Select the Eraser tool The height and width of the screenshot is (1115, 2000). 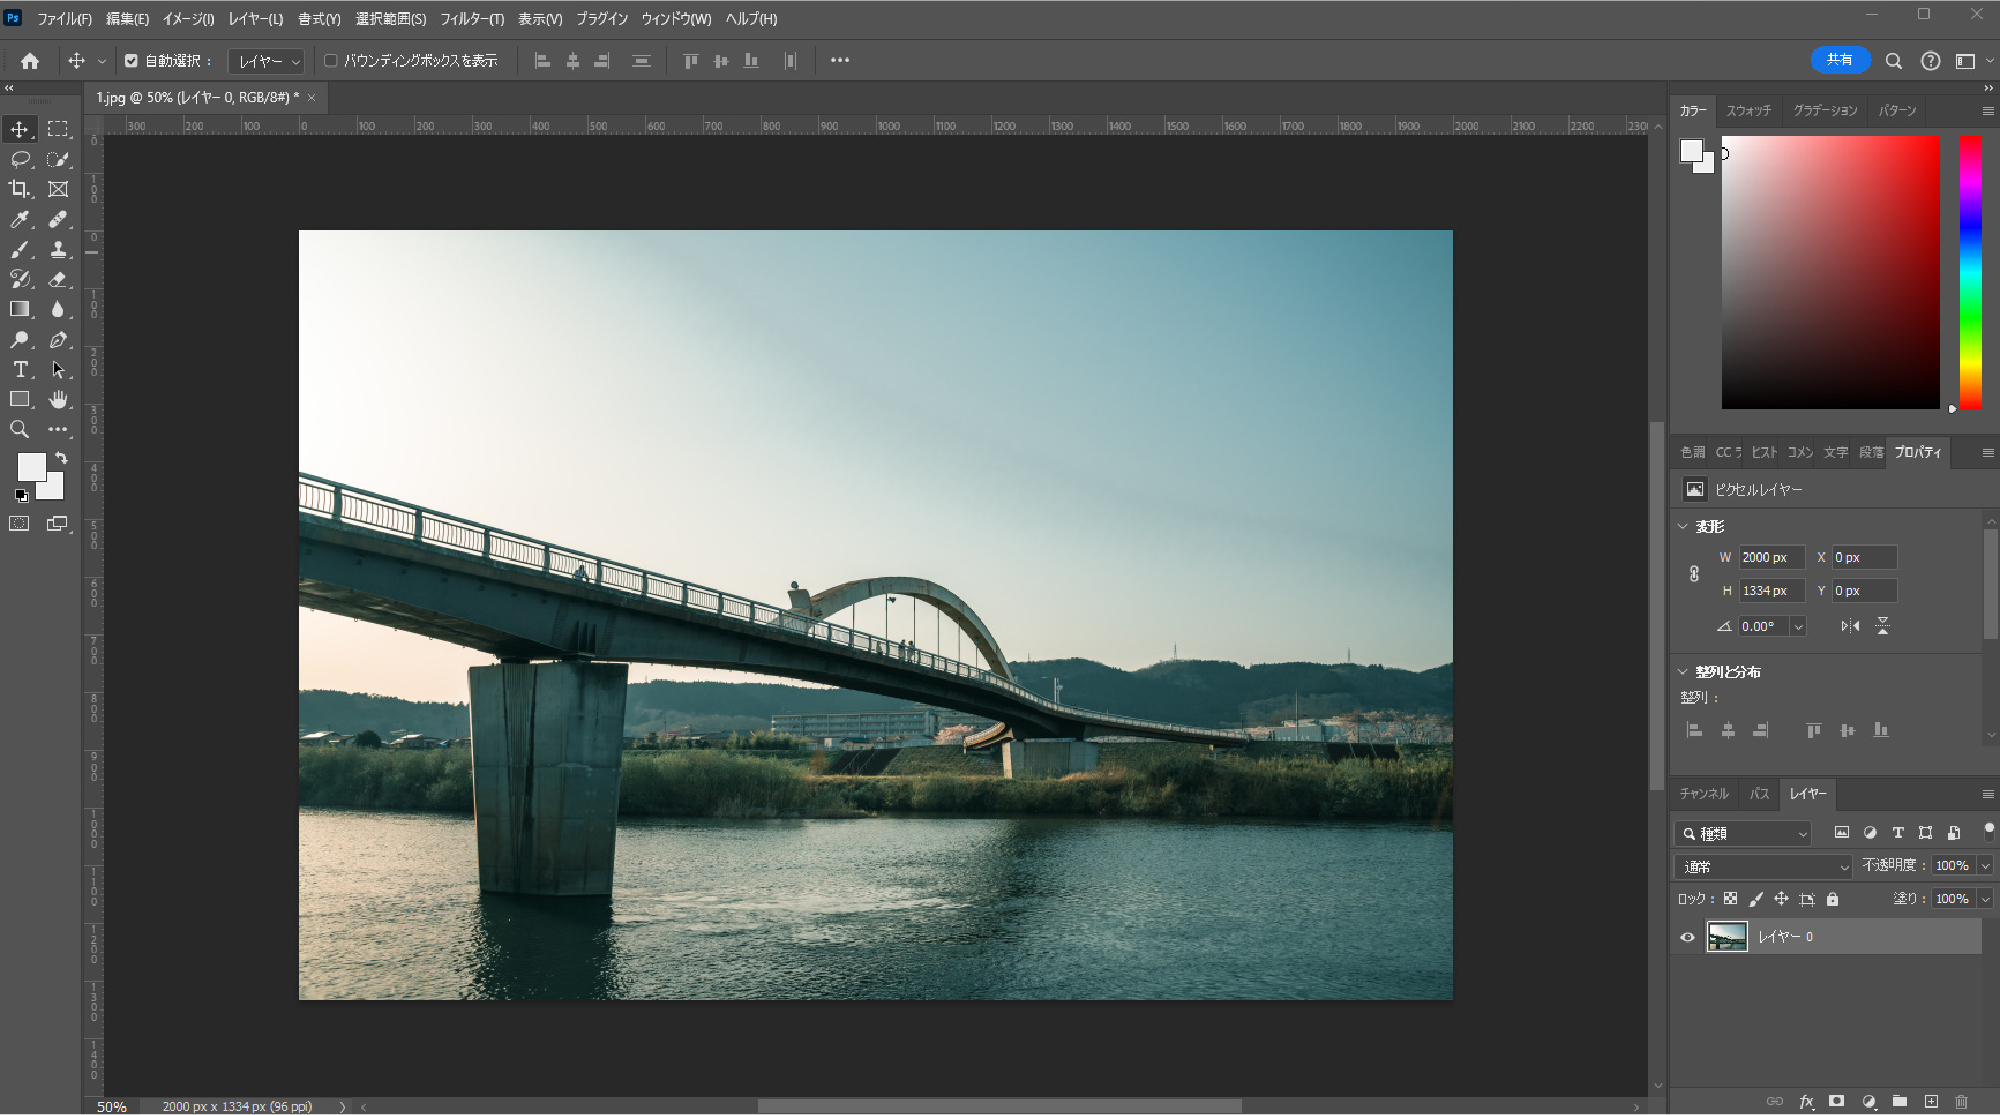58,279
